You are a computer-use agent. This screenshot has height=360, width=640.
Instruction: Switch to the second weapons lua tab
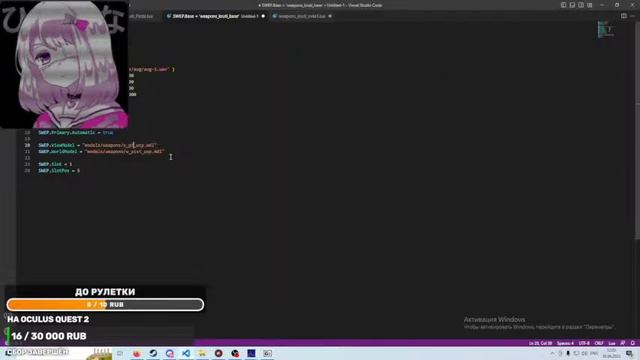tap(301, 16)
